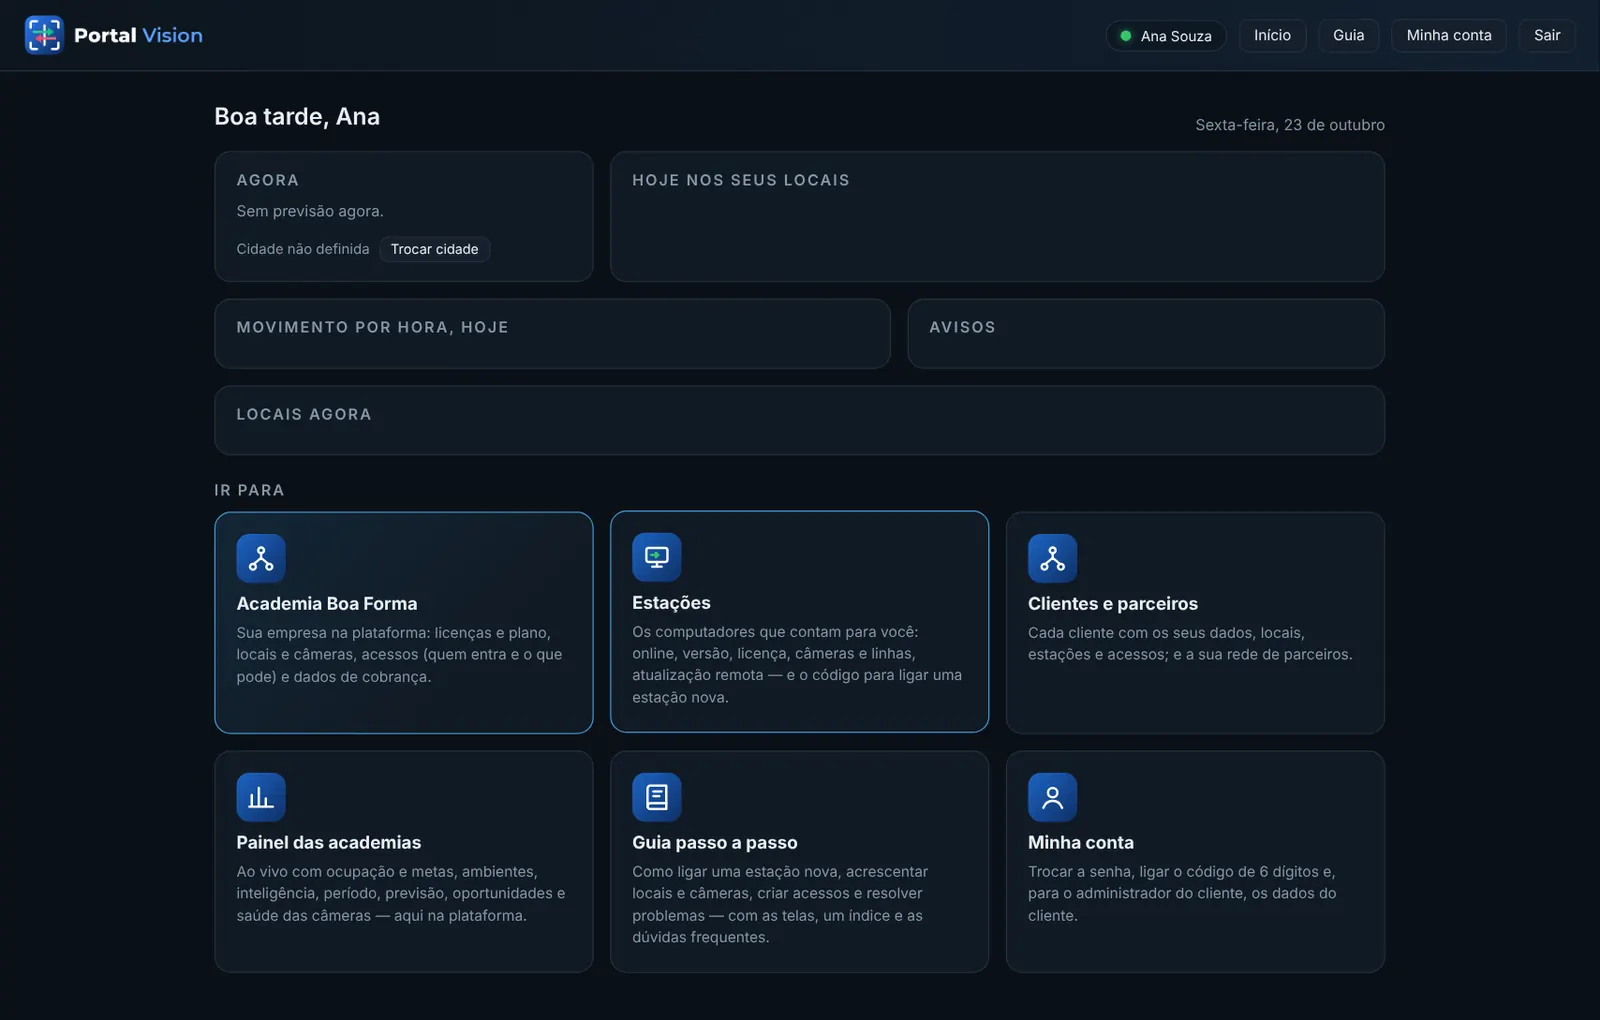The height and width of the screenshot is (1020, 1600).
Task: Click the Ana Souza user badge
Action: pyautogui.click(x=1166, y=36)
